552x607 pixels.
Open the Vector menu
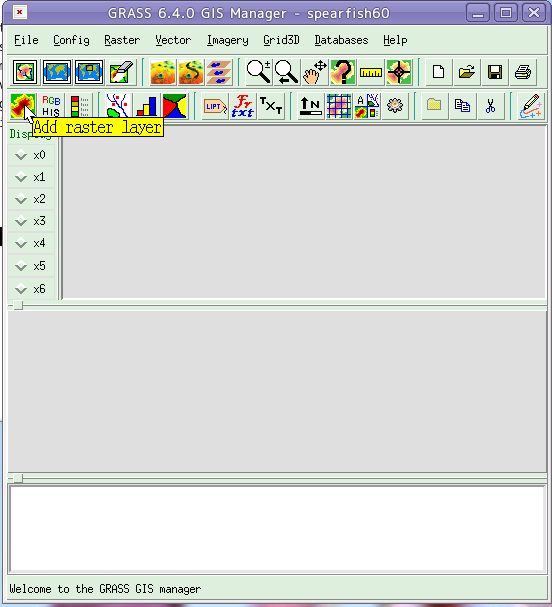[x=173, y=40]
